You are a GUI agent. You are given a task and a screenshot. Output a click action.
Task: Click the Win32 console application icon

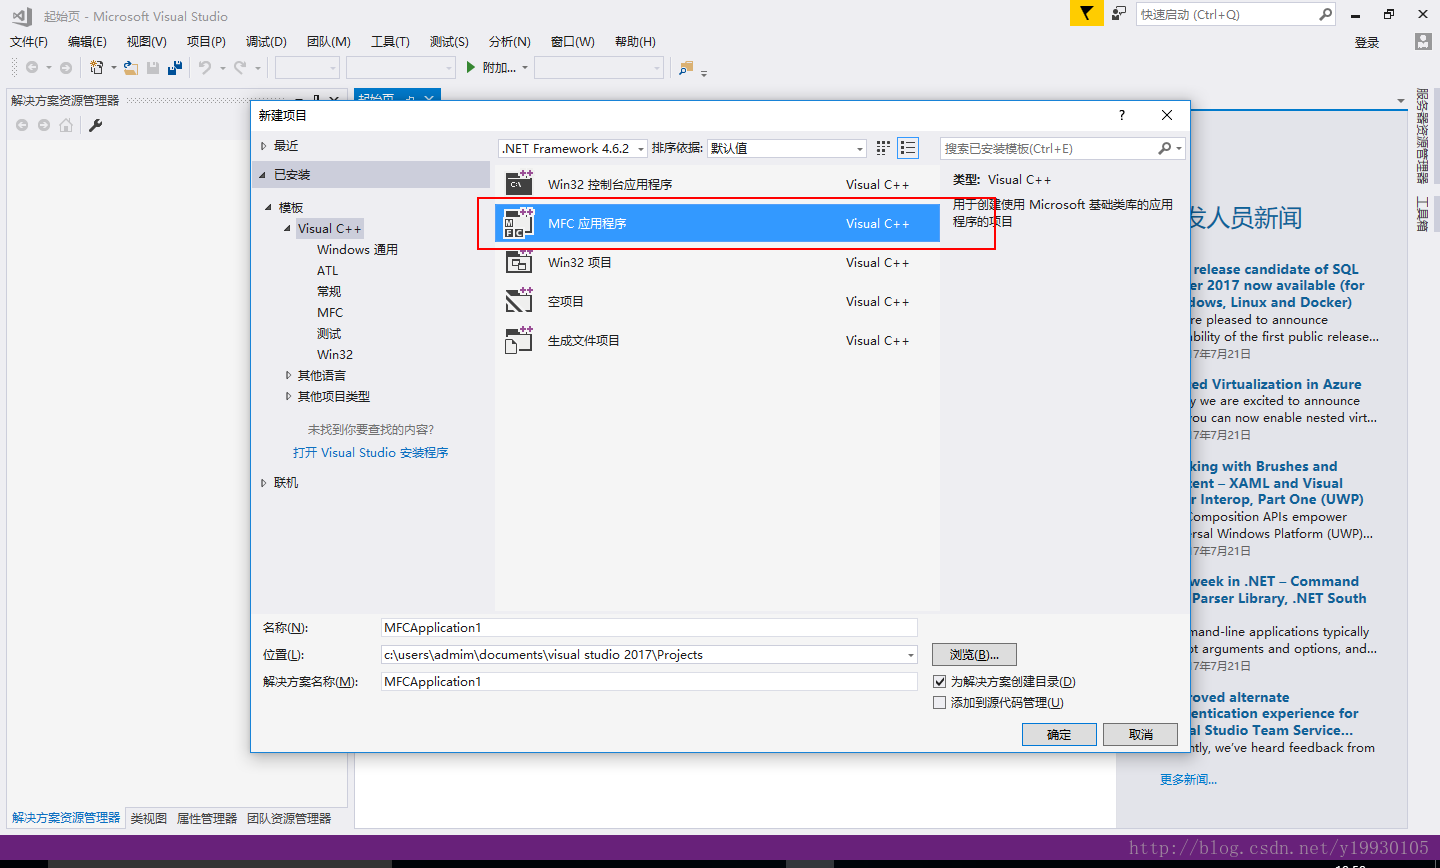point(519,184)
